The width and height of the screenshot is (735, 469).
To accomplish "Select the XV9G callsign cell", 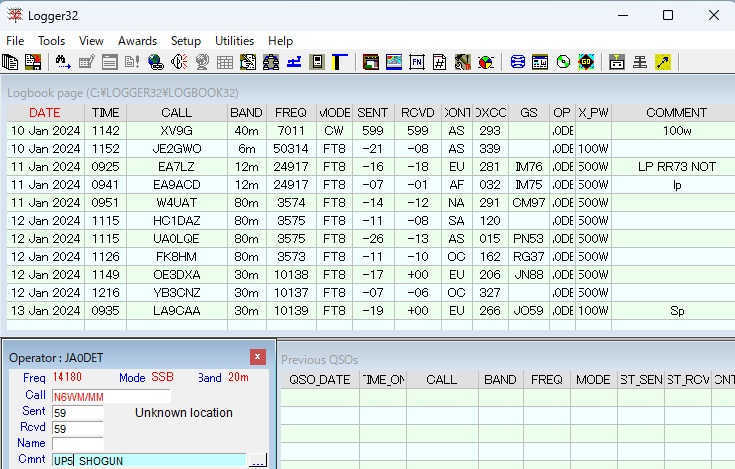I will (176, 131).
